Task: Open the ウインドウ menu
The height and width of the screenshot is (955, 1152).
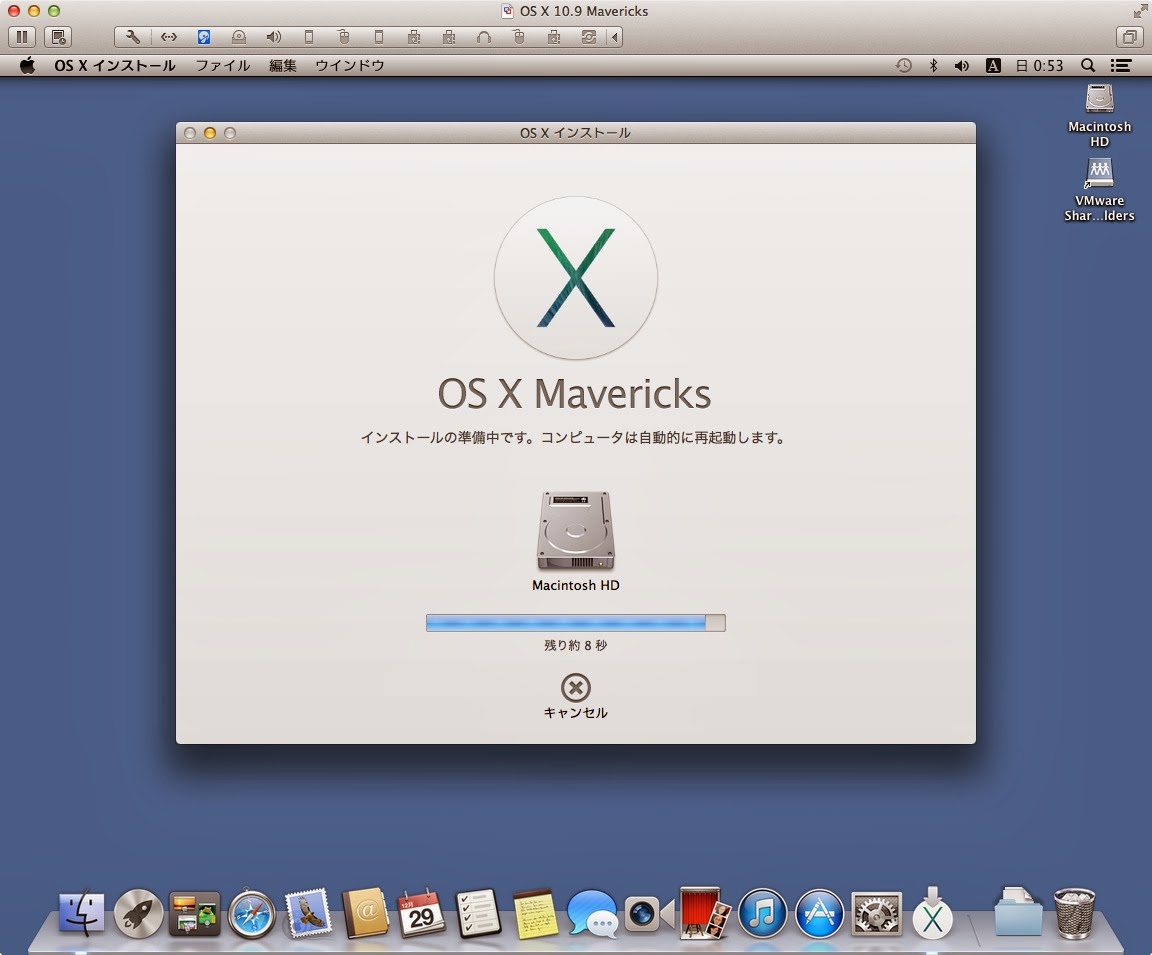Action: pos(350,65)
